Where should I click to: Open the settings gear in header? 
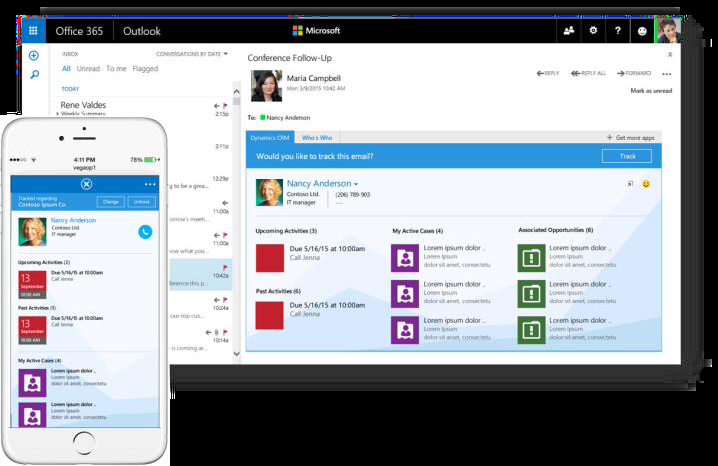coord(593,31)
